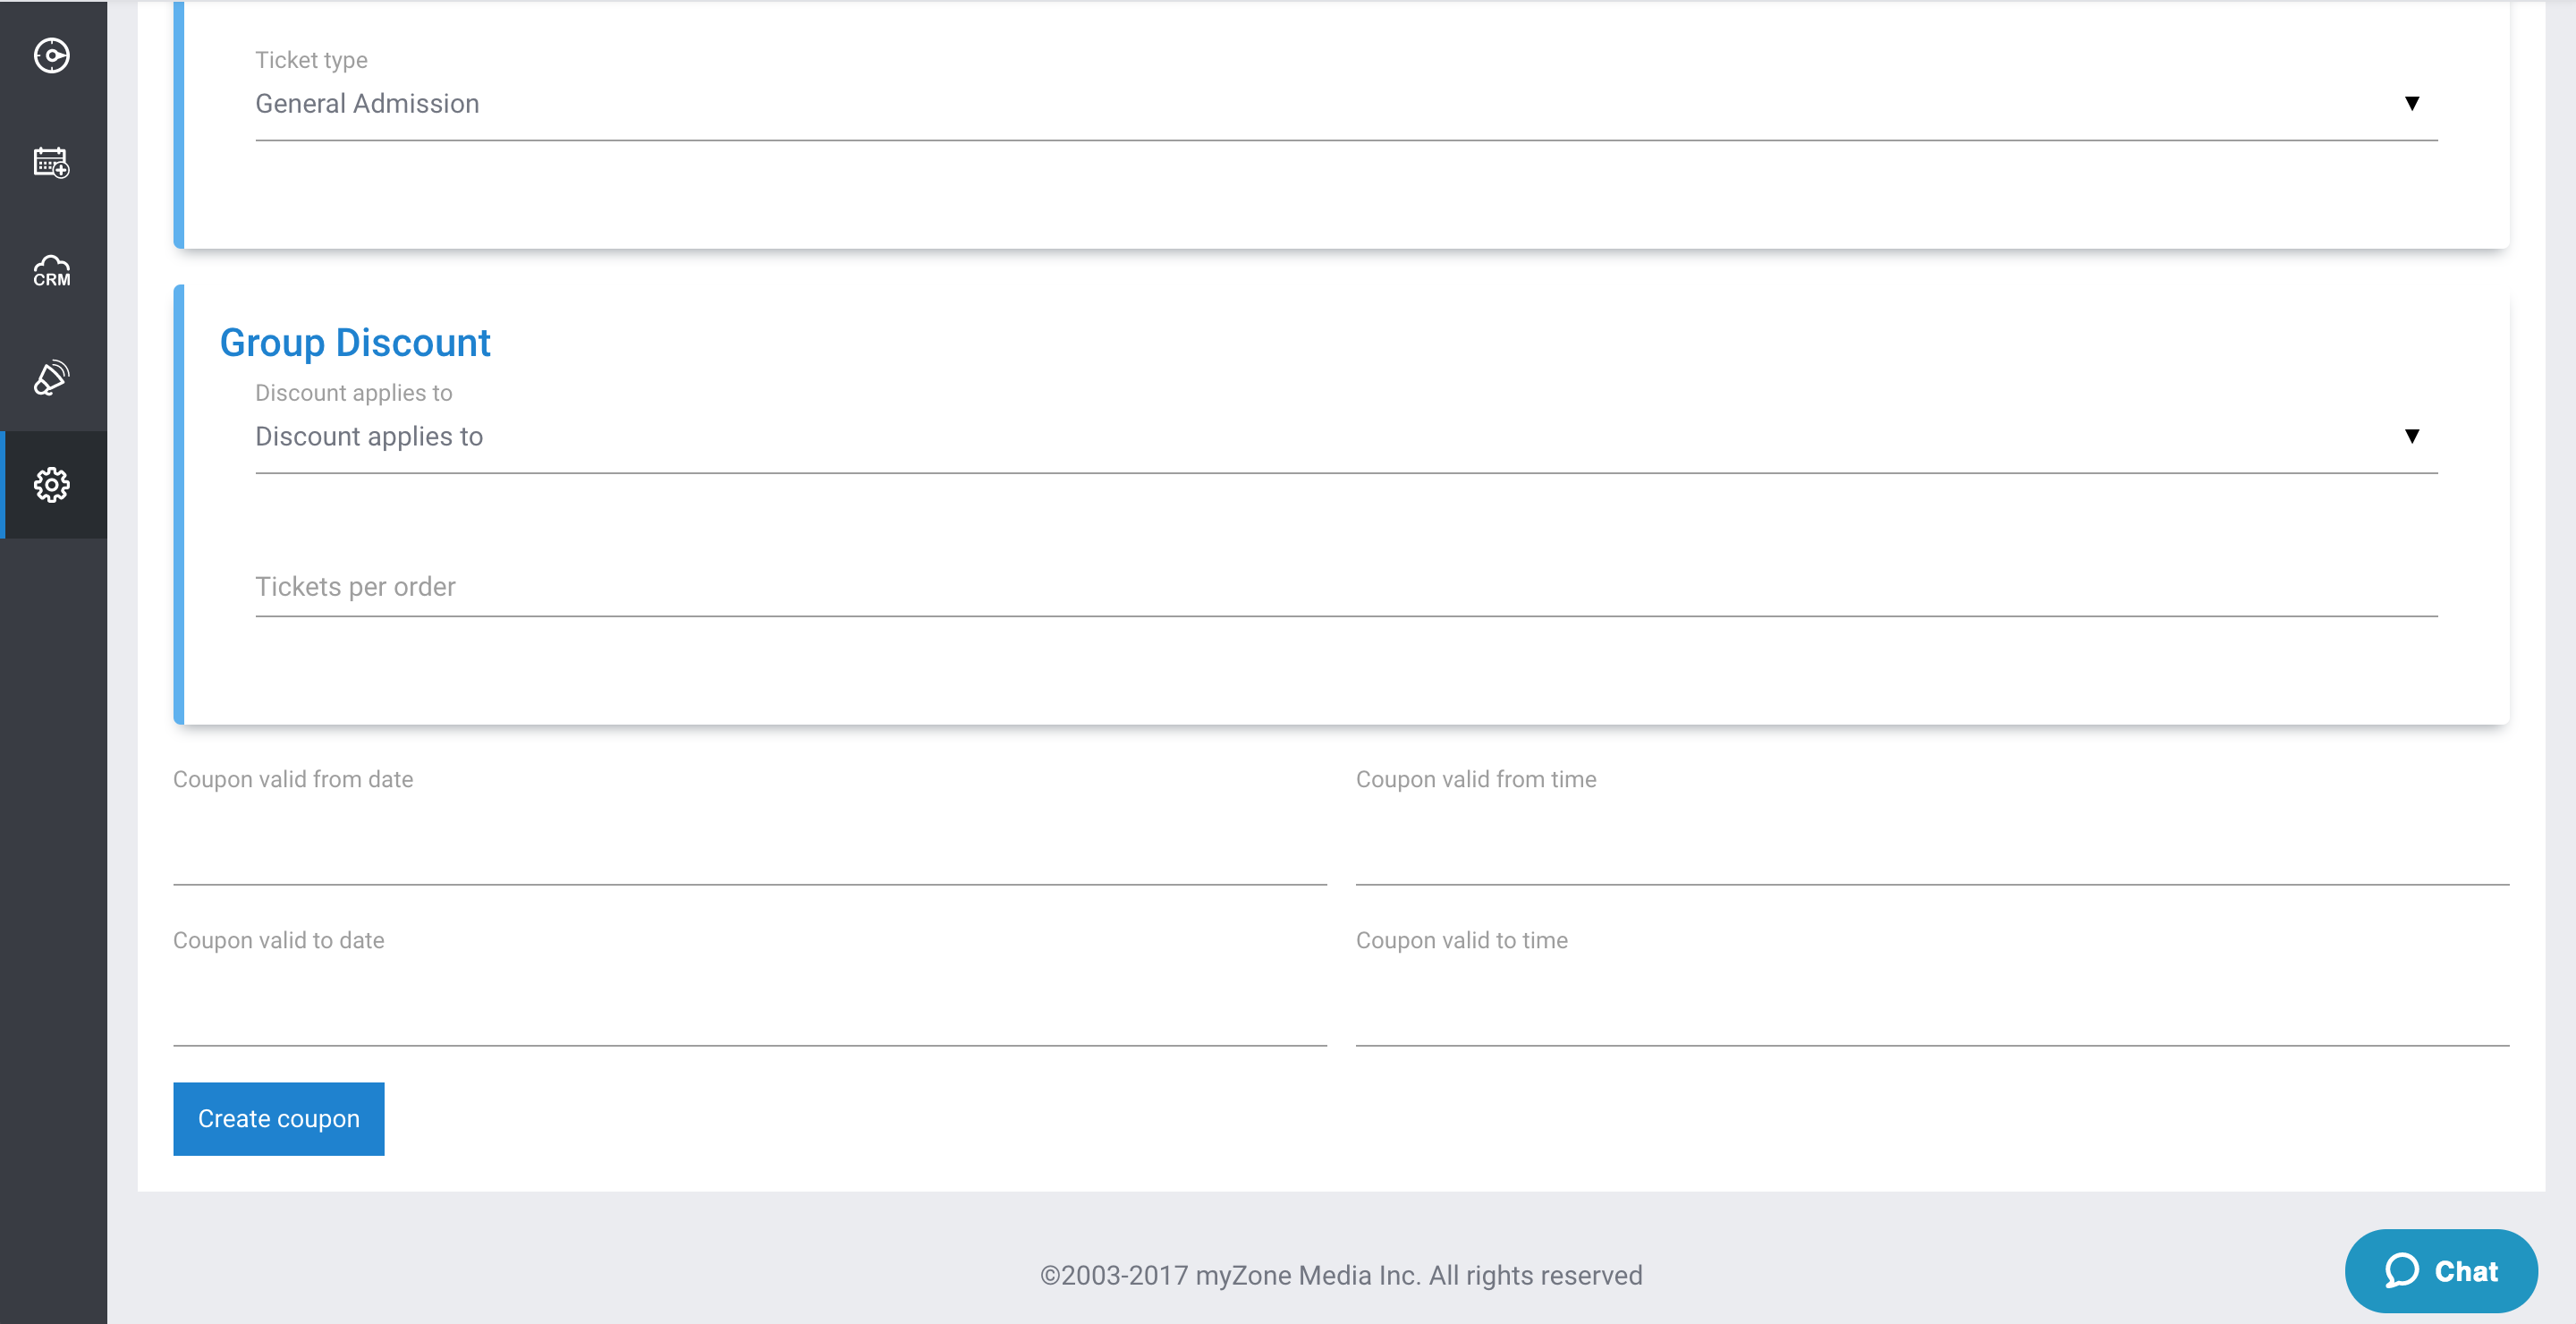Image resolution: width=2576 pixels, height=1324 pixels.
Task: Open the CRM cloud sidebar icon
Action: coord(52,270)
